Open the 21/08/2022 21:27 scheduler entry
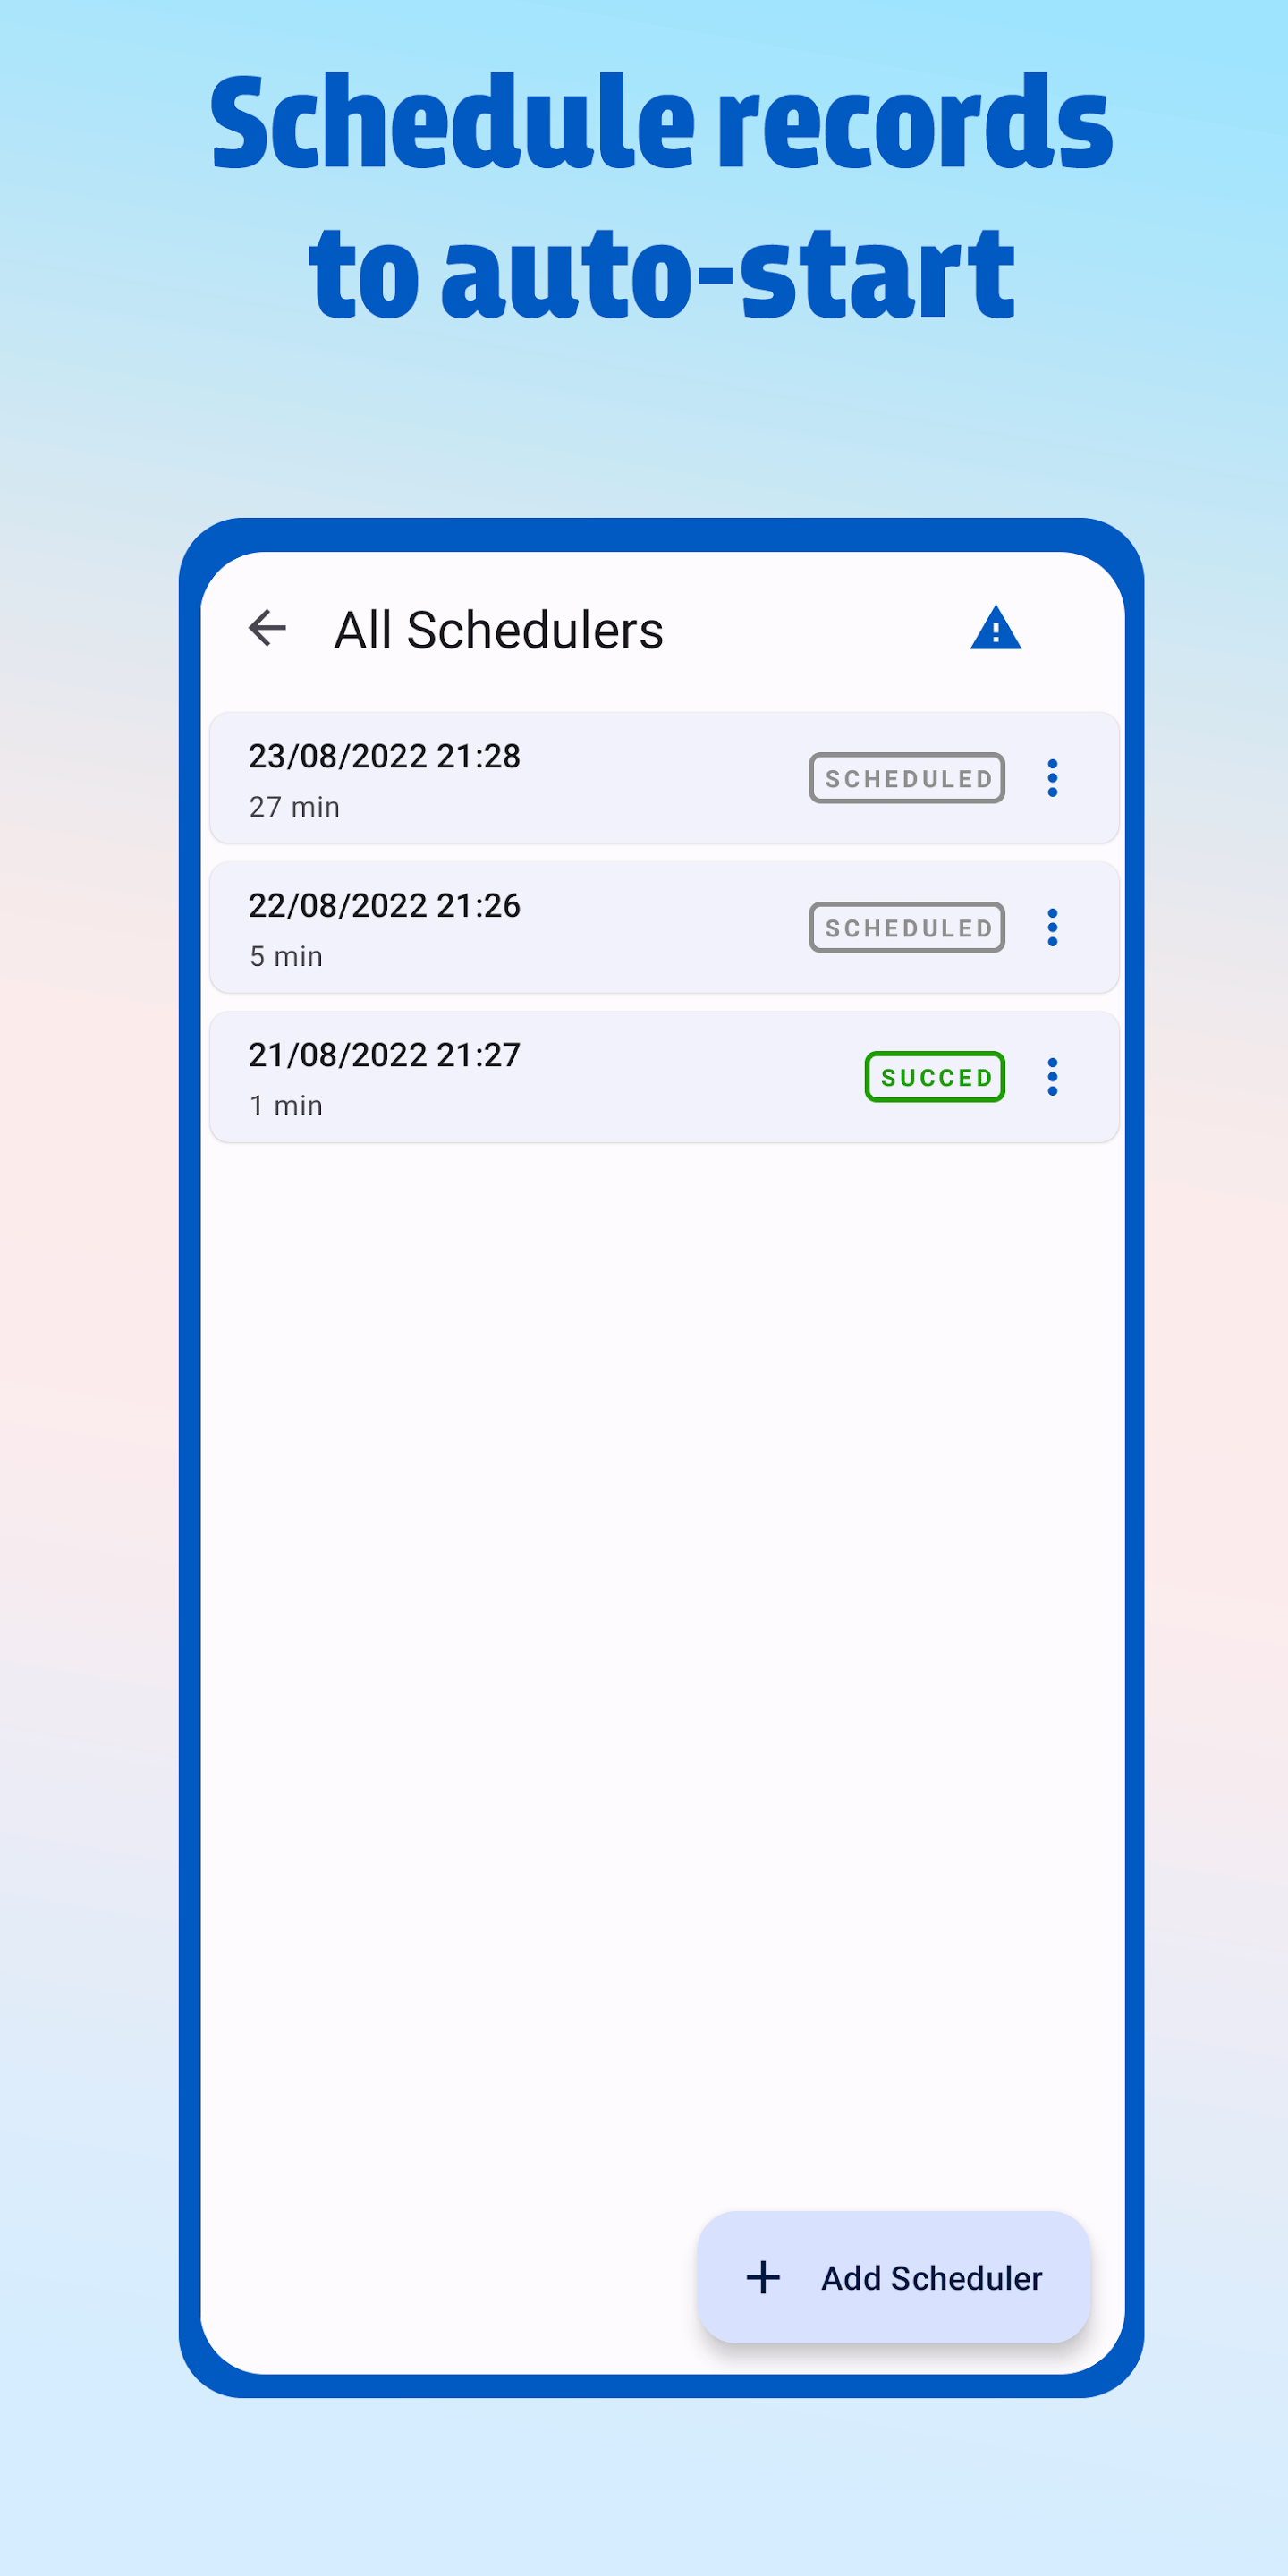This screenshot has width=1288, height=2576. tap(664, 1077)
